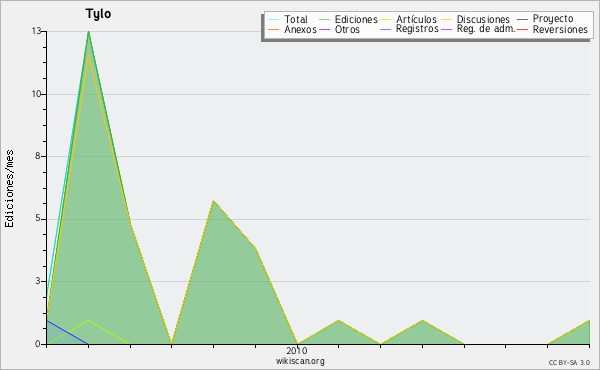Click the y-axis value 0
The width and height of the screenshot is (600, 370).
[38, 344]
